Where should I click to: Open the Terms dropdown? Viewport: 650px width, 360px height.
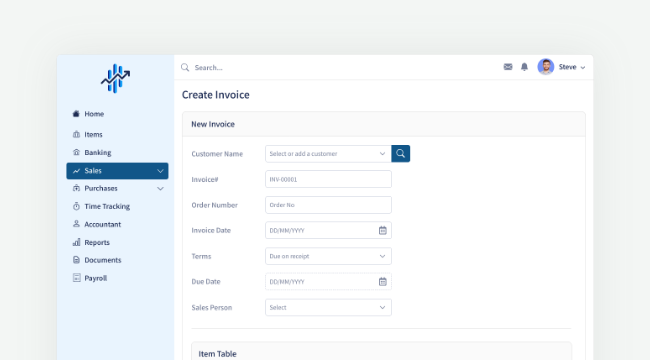[328, 256]
